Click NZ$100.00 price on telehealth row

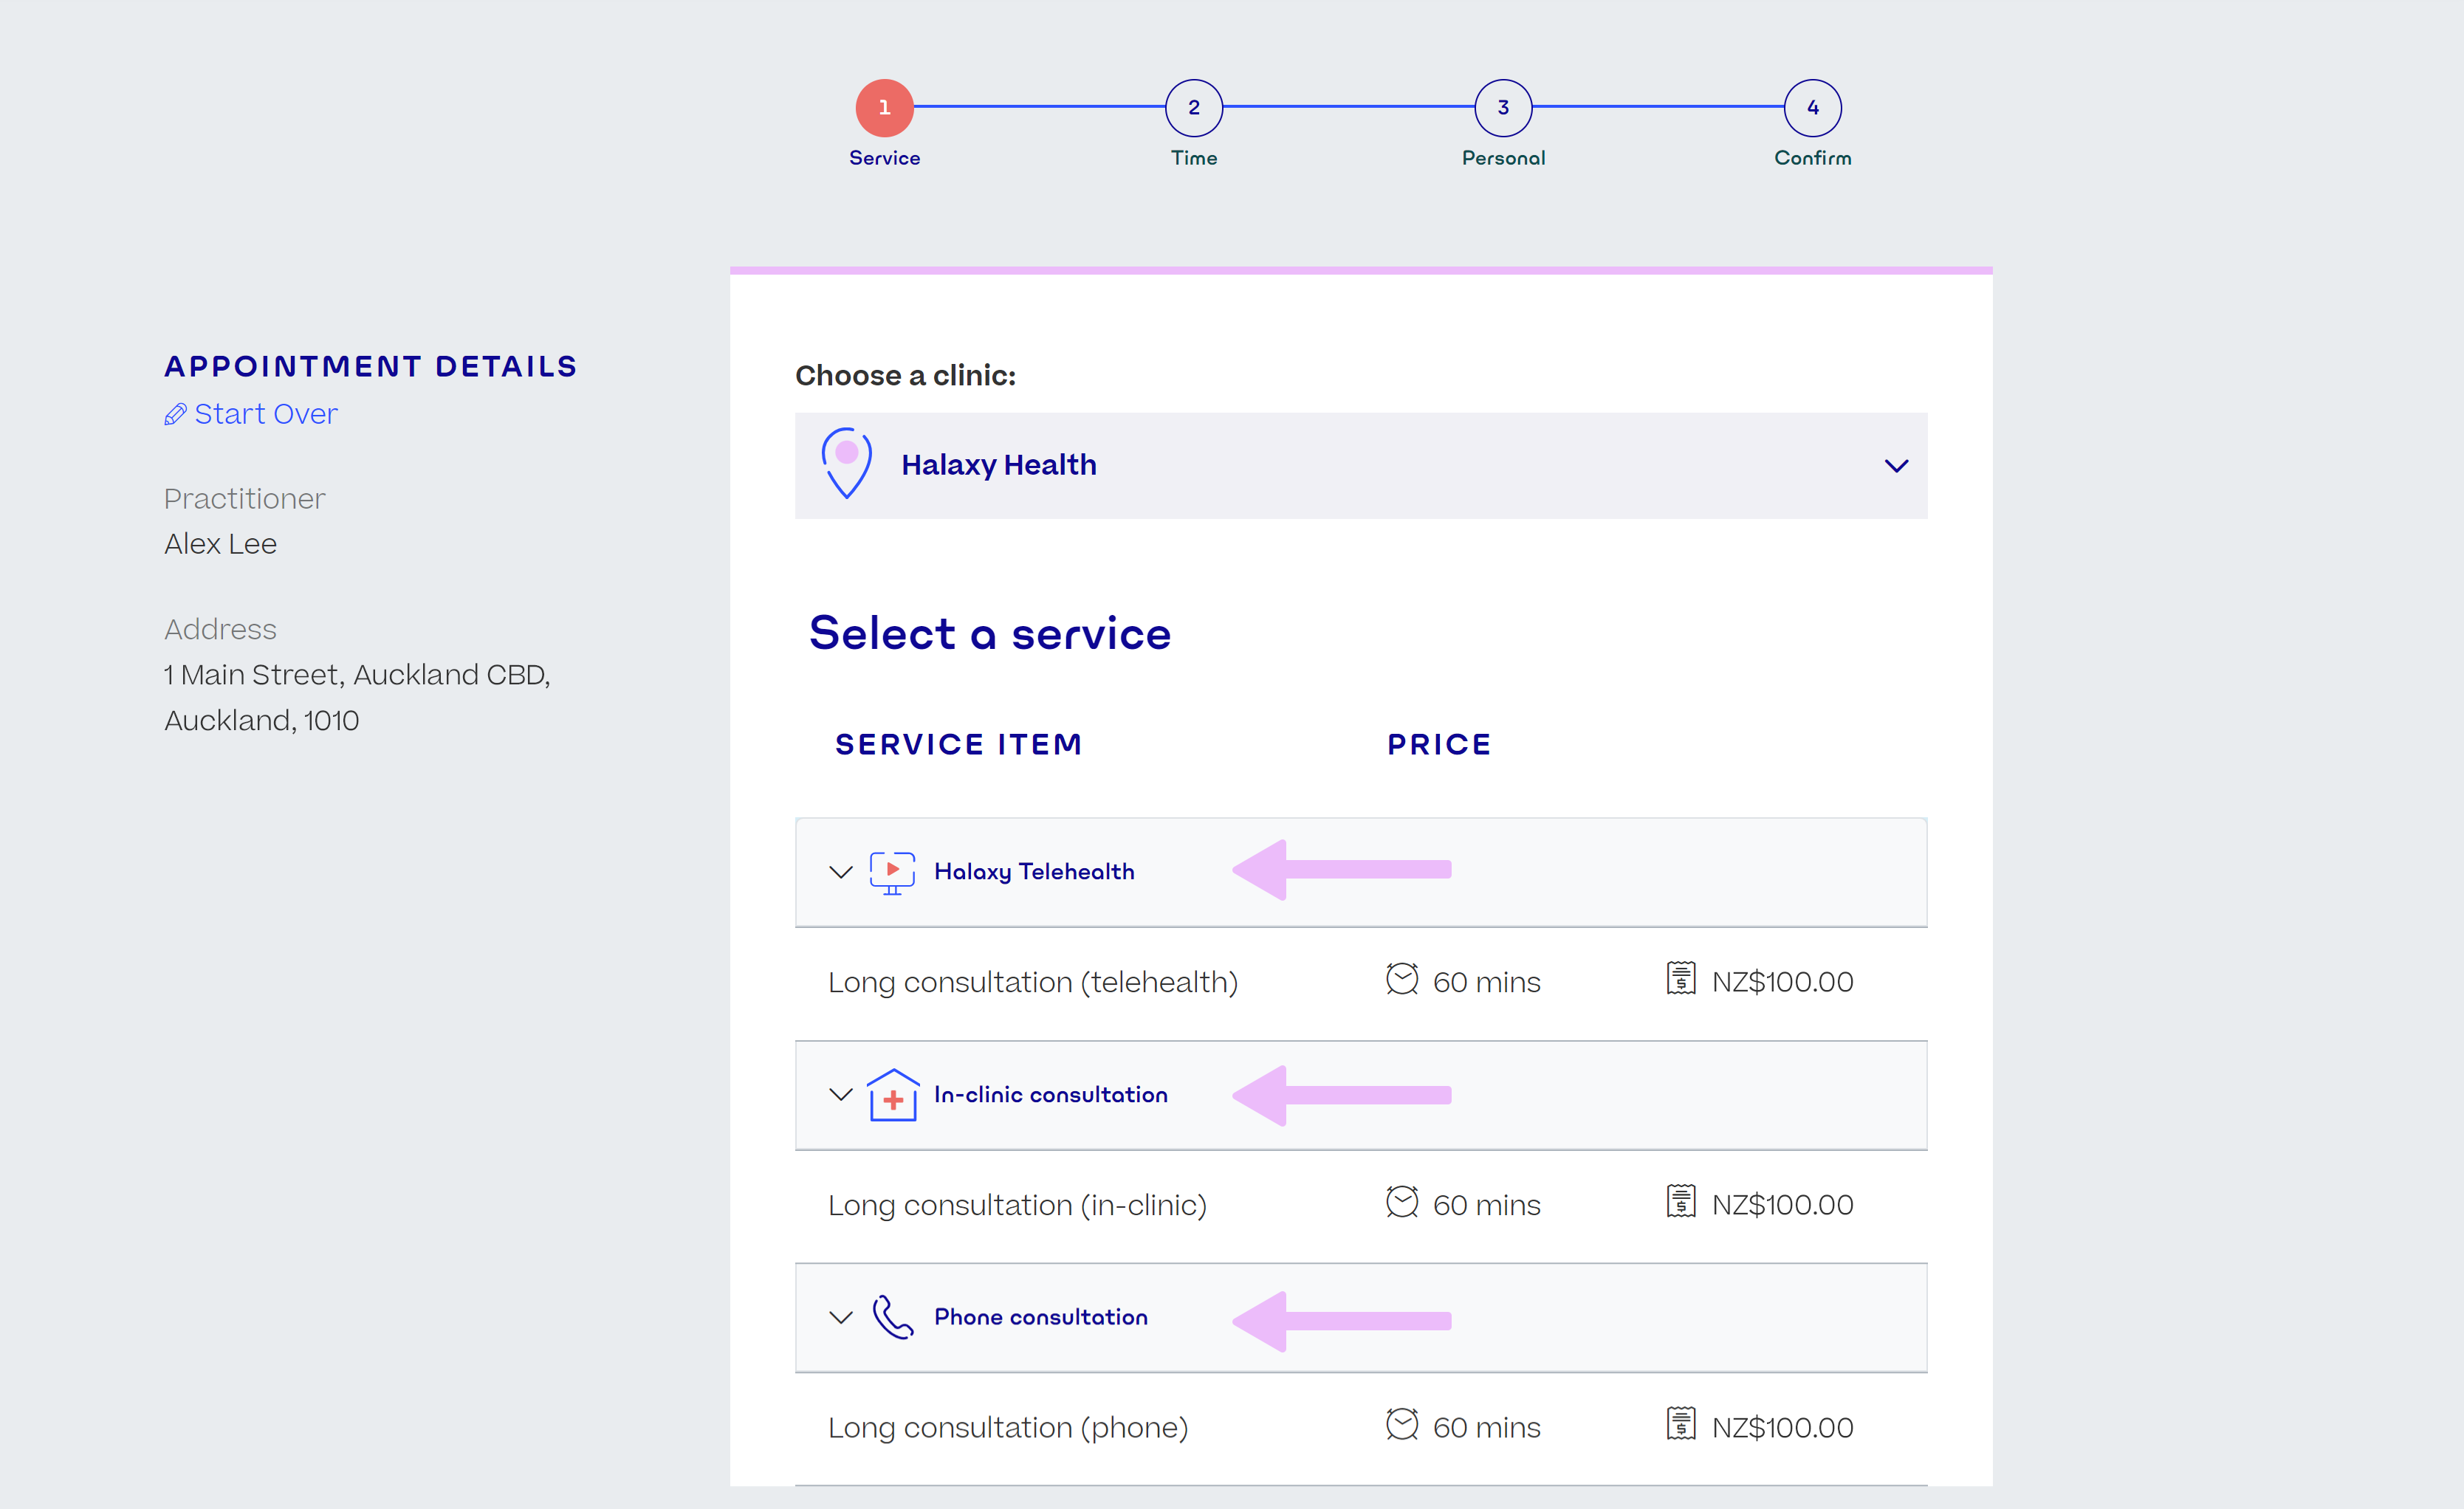click(x=1782, y=982)
